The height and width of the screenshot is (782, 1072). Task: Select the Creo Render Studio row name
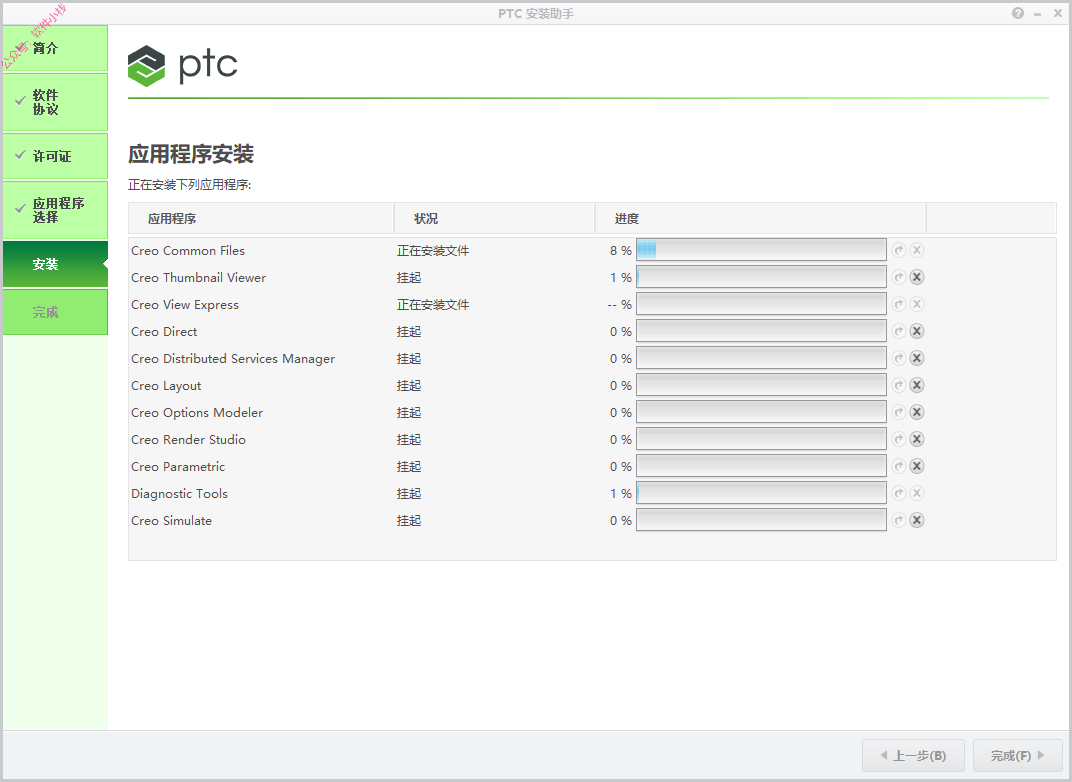point(188,440)
